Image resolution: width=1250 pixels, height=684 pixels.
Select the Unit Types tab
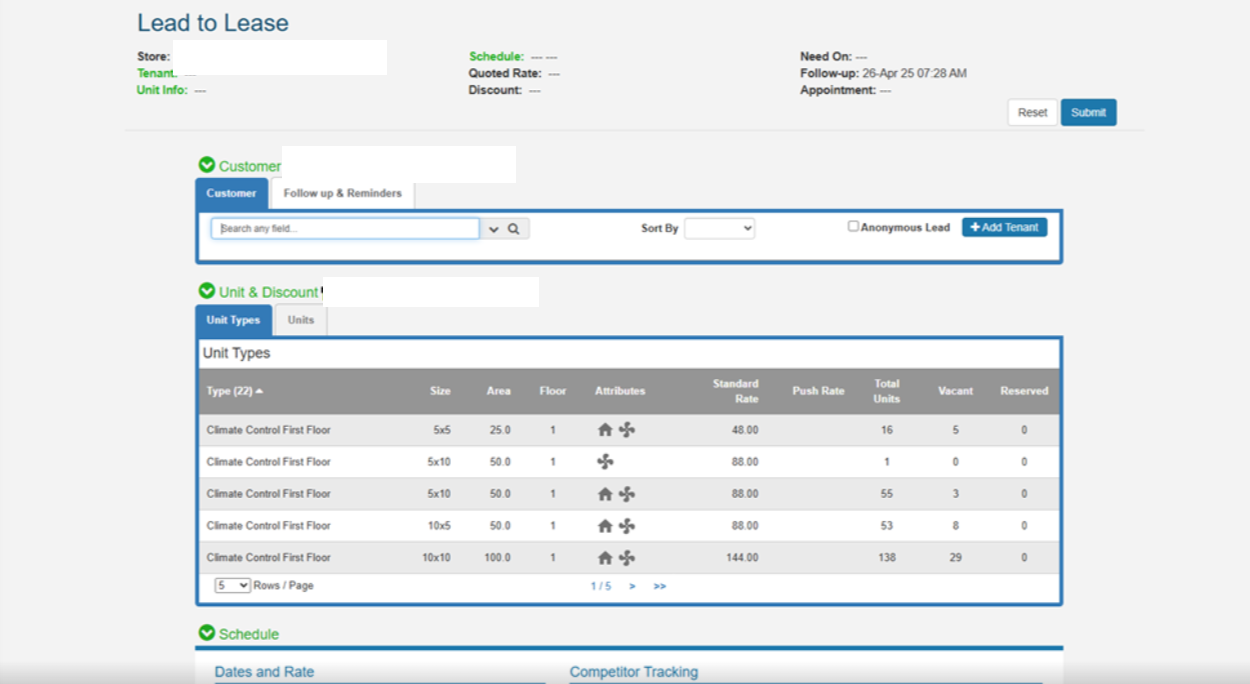(x=233, y=320)
